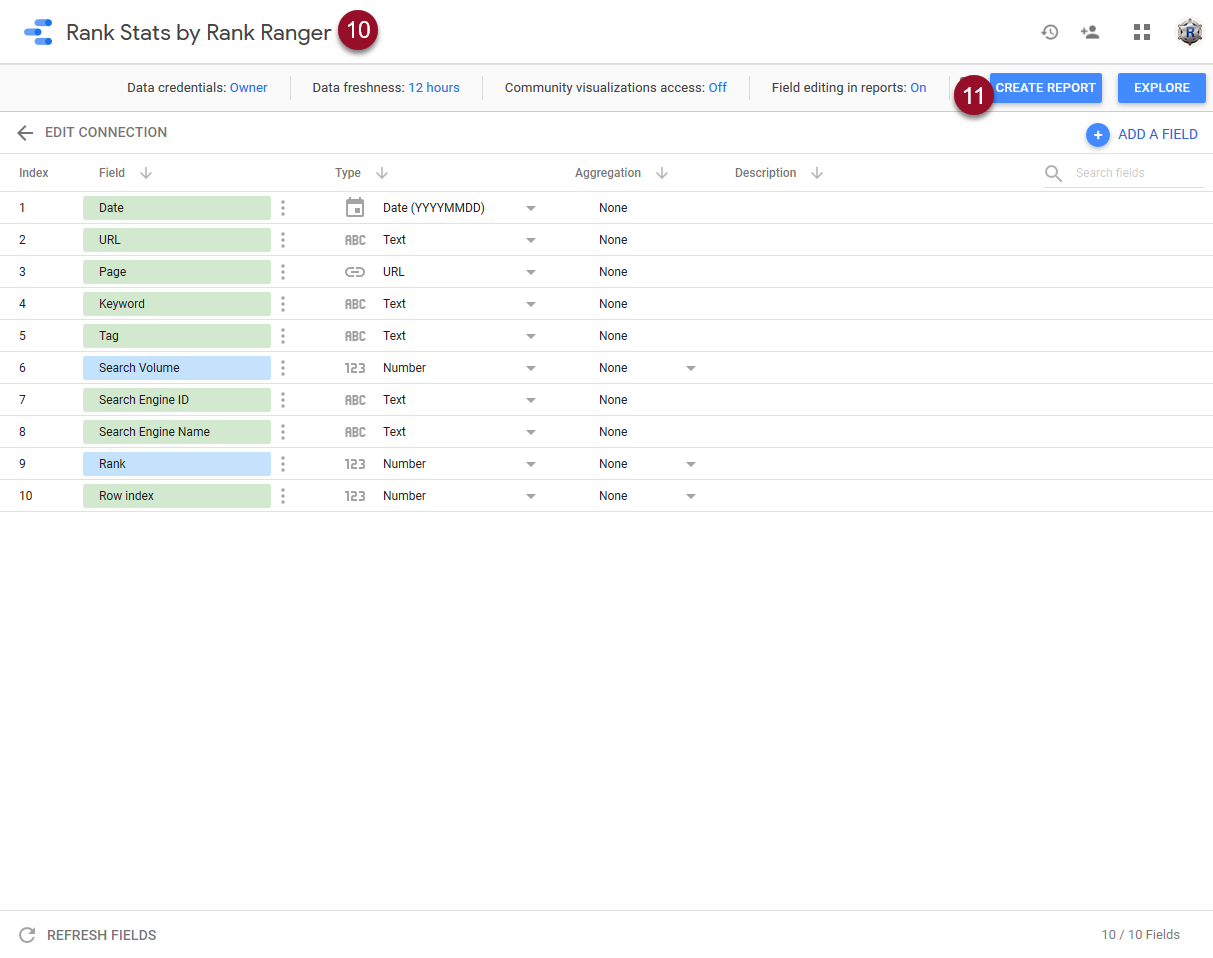Open Aggregation dropdown for Search Volume
The image size is (1213, 958).
pos(691,368)
